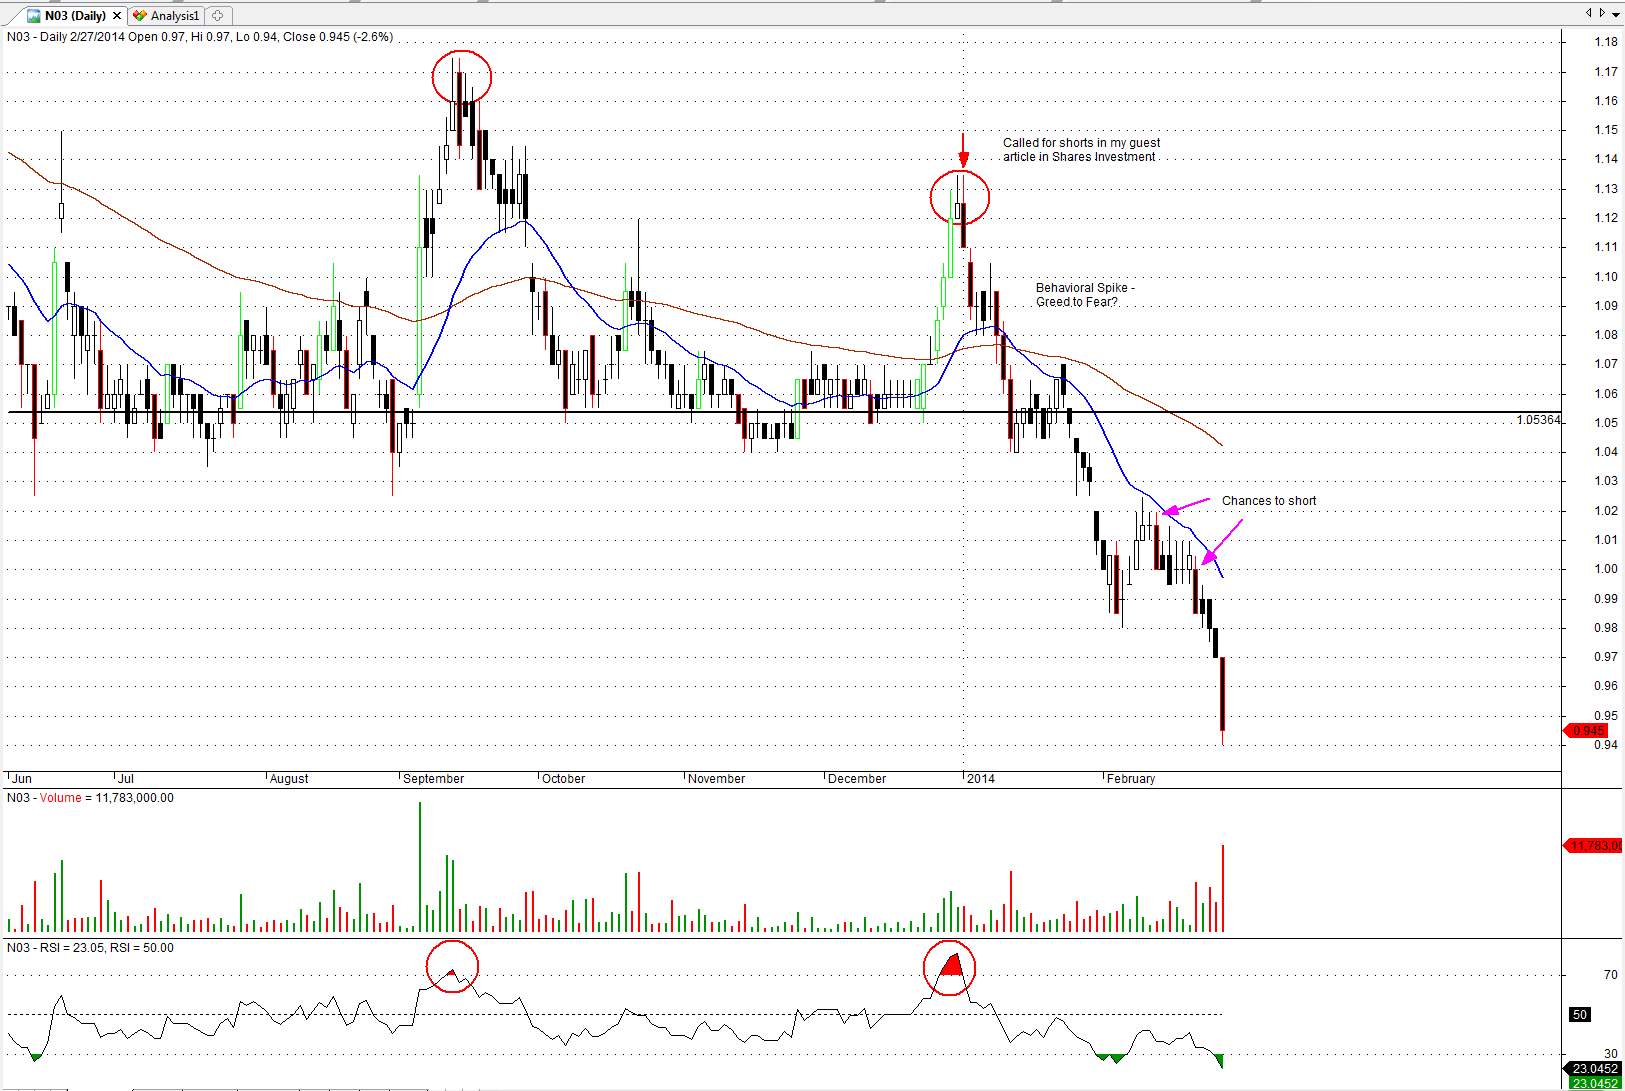
Task: Click the RSI 50 level axis label
Action: [1580, 1015]
